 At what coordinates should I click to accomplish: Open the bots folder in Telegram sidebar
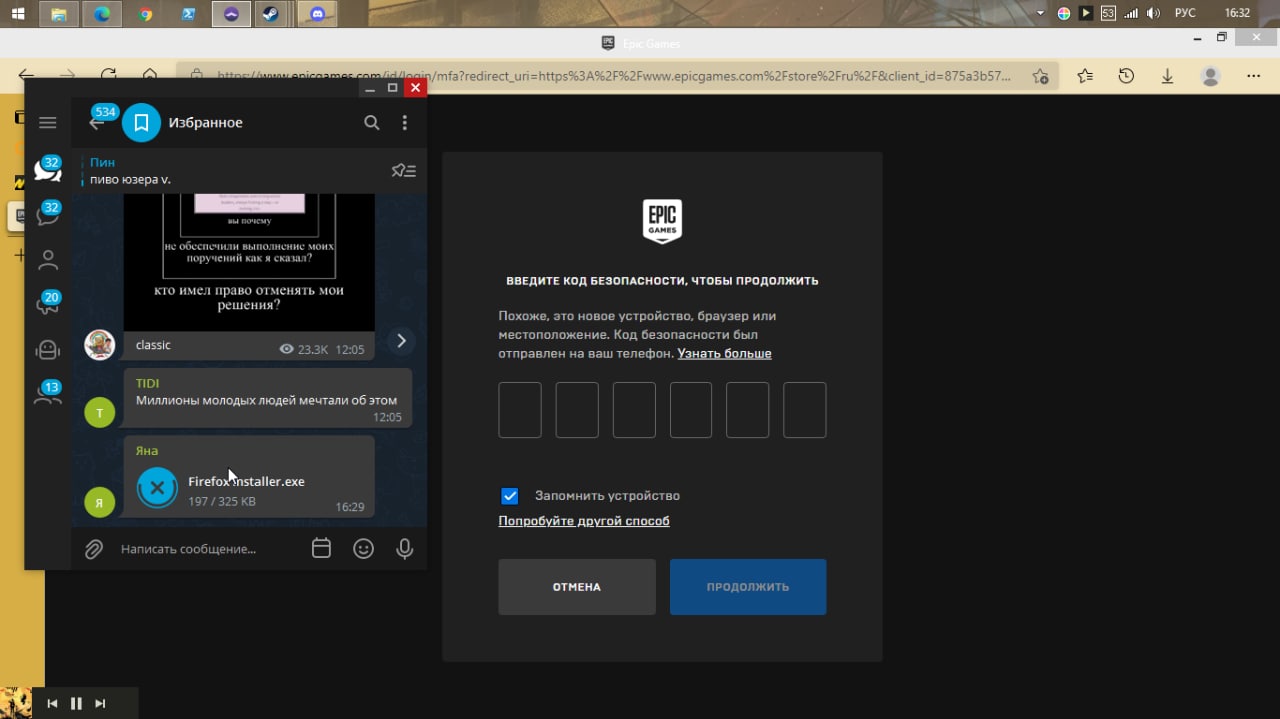pos(47,349)
